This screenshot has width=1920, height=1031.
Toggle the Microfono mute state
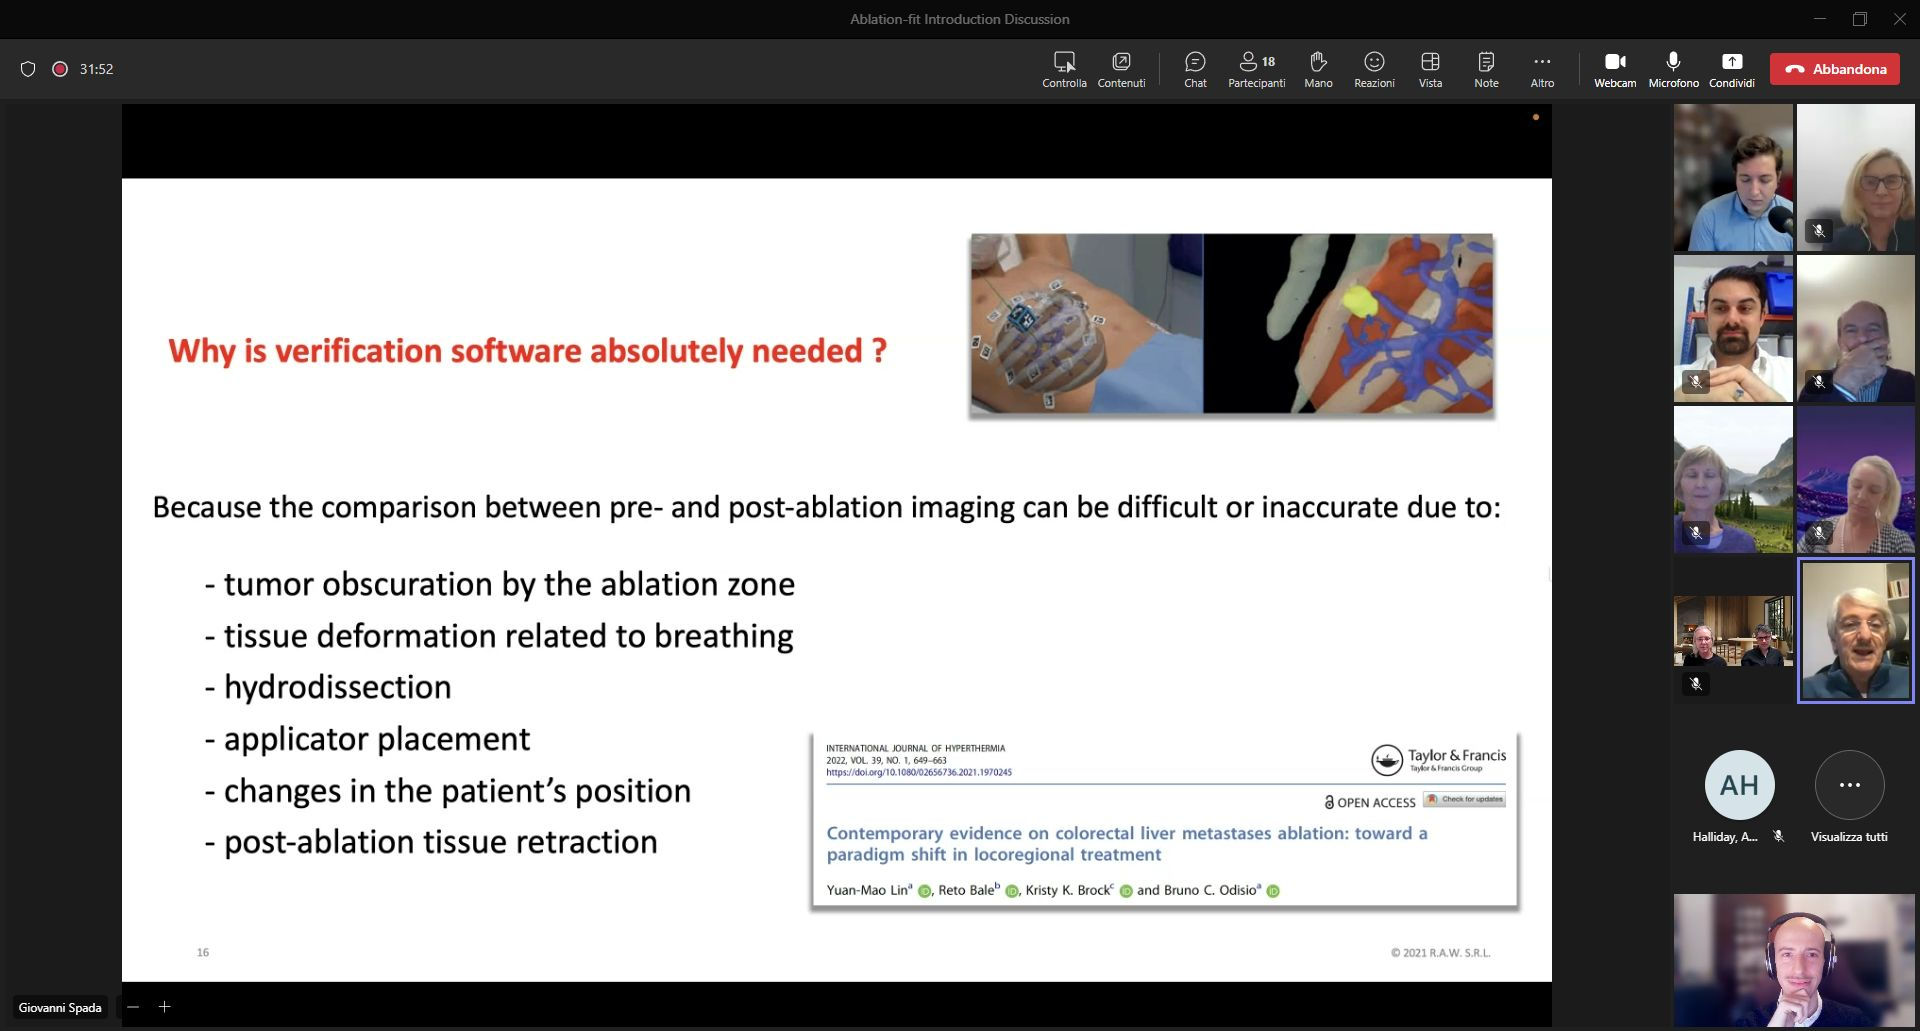[x=1673, y=69]
